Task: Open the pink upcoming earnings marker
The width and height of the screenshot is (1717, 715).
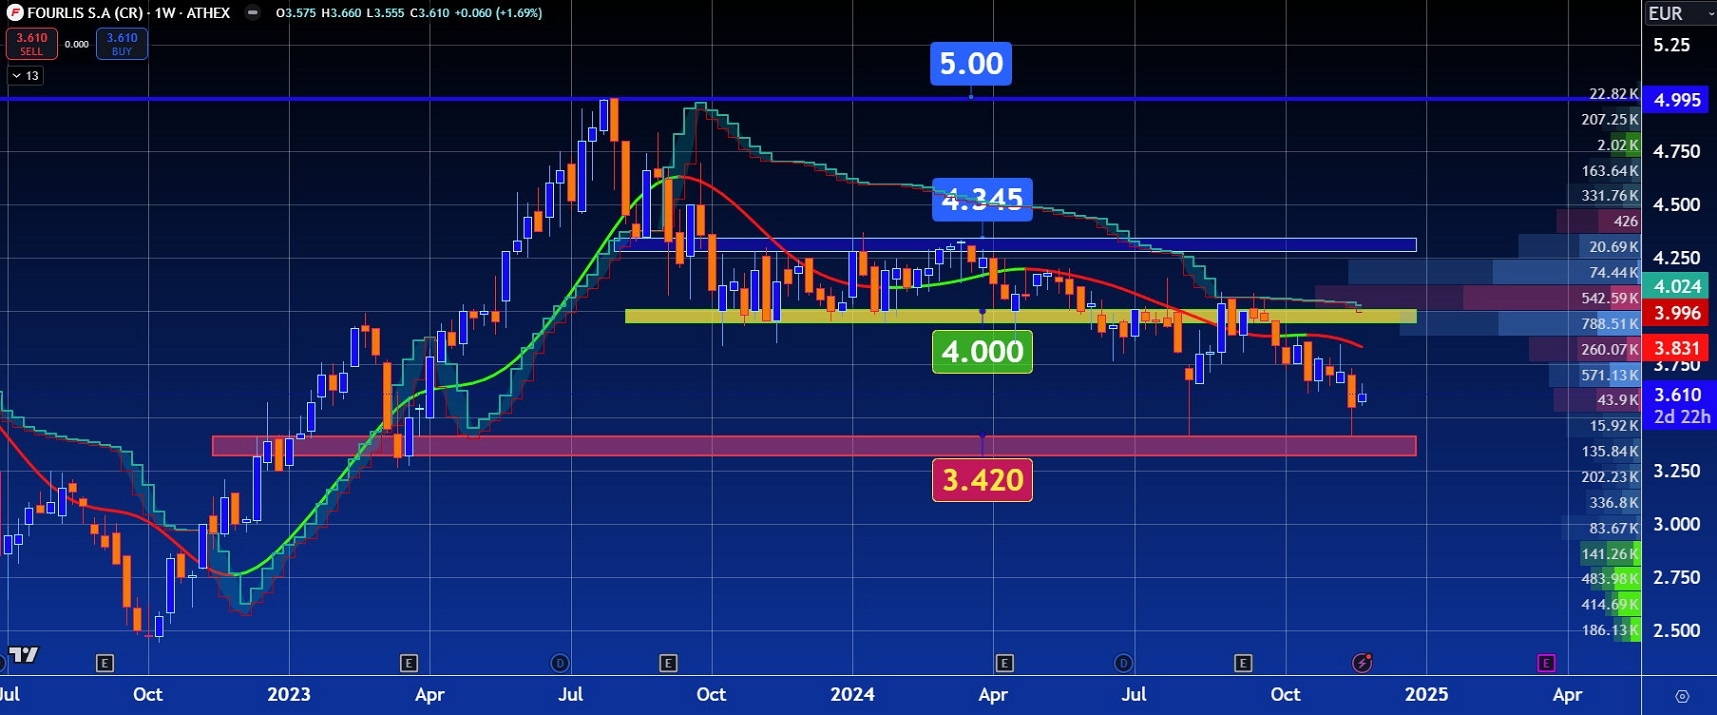Action: (x=1546, y=663)
